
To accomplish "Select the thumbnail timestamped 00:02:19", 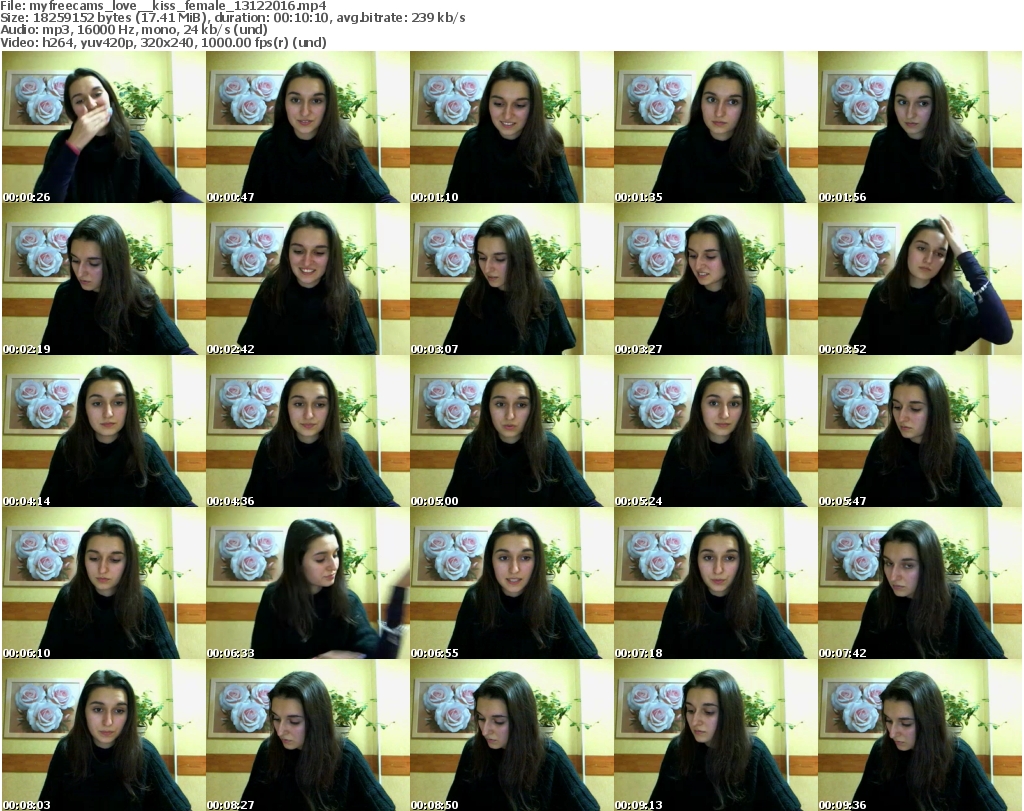I will [103, 279].
